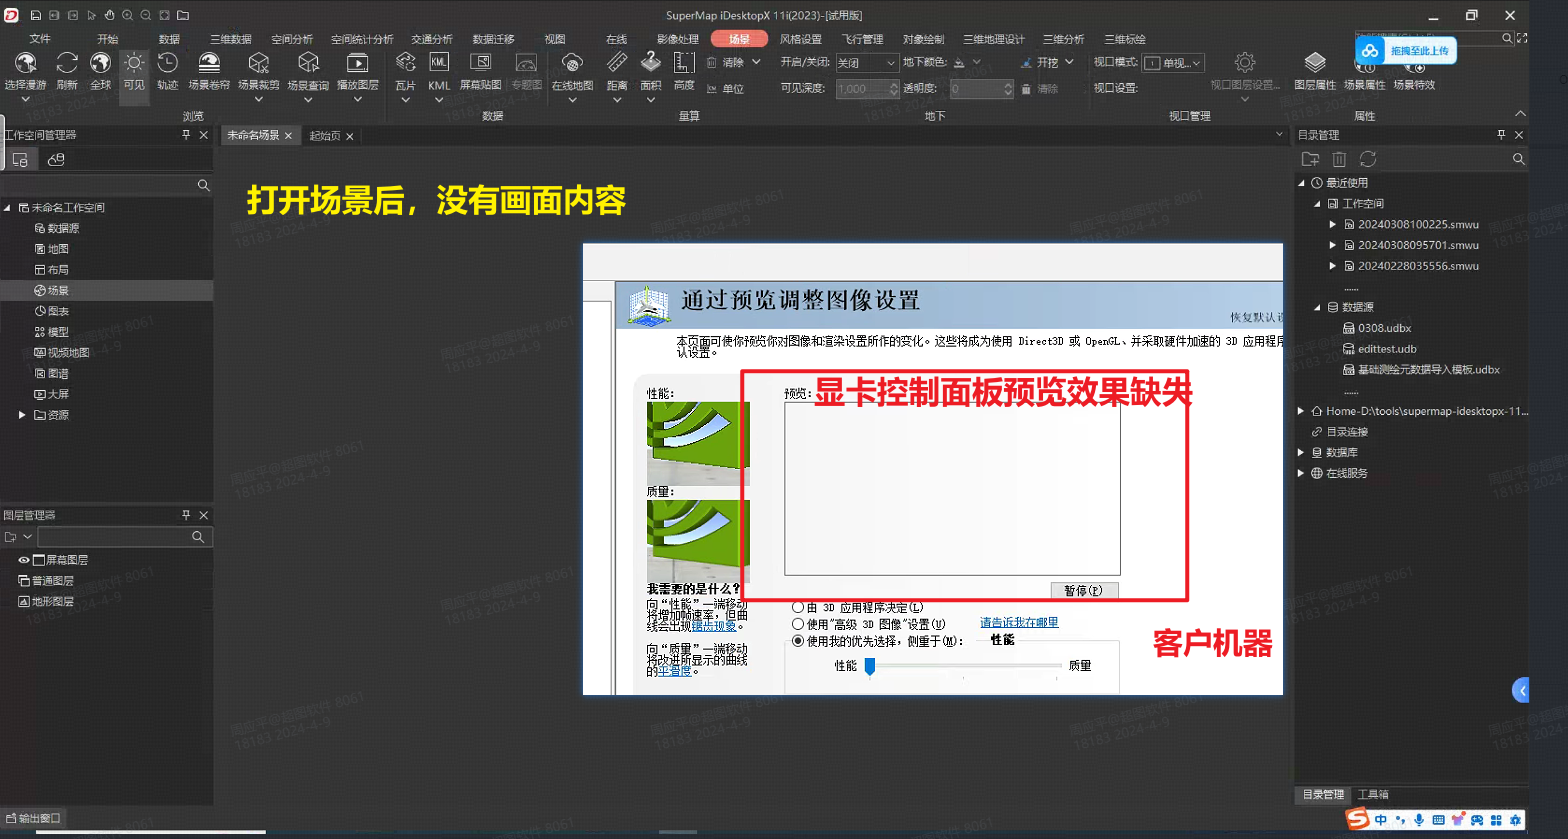Click the microphone icon in IME tray
Screen dimensions: 1568x839
pos(1418,820)
